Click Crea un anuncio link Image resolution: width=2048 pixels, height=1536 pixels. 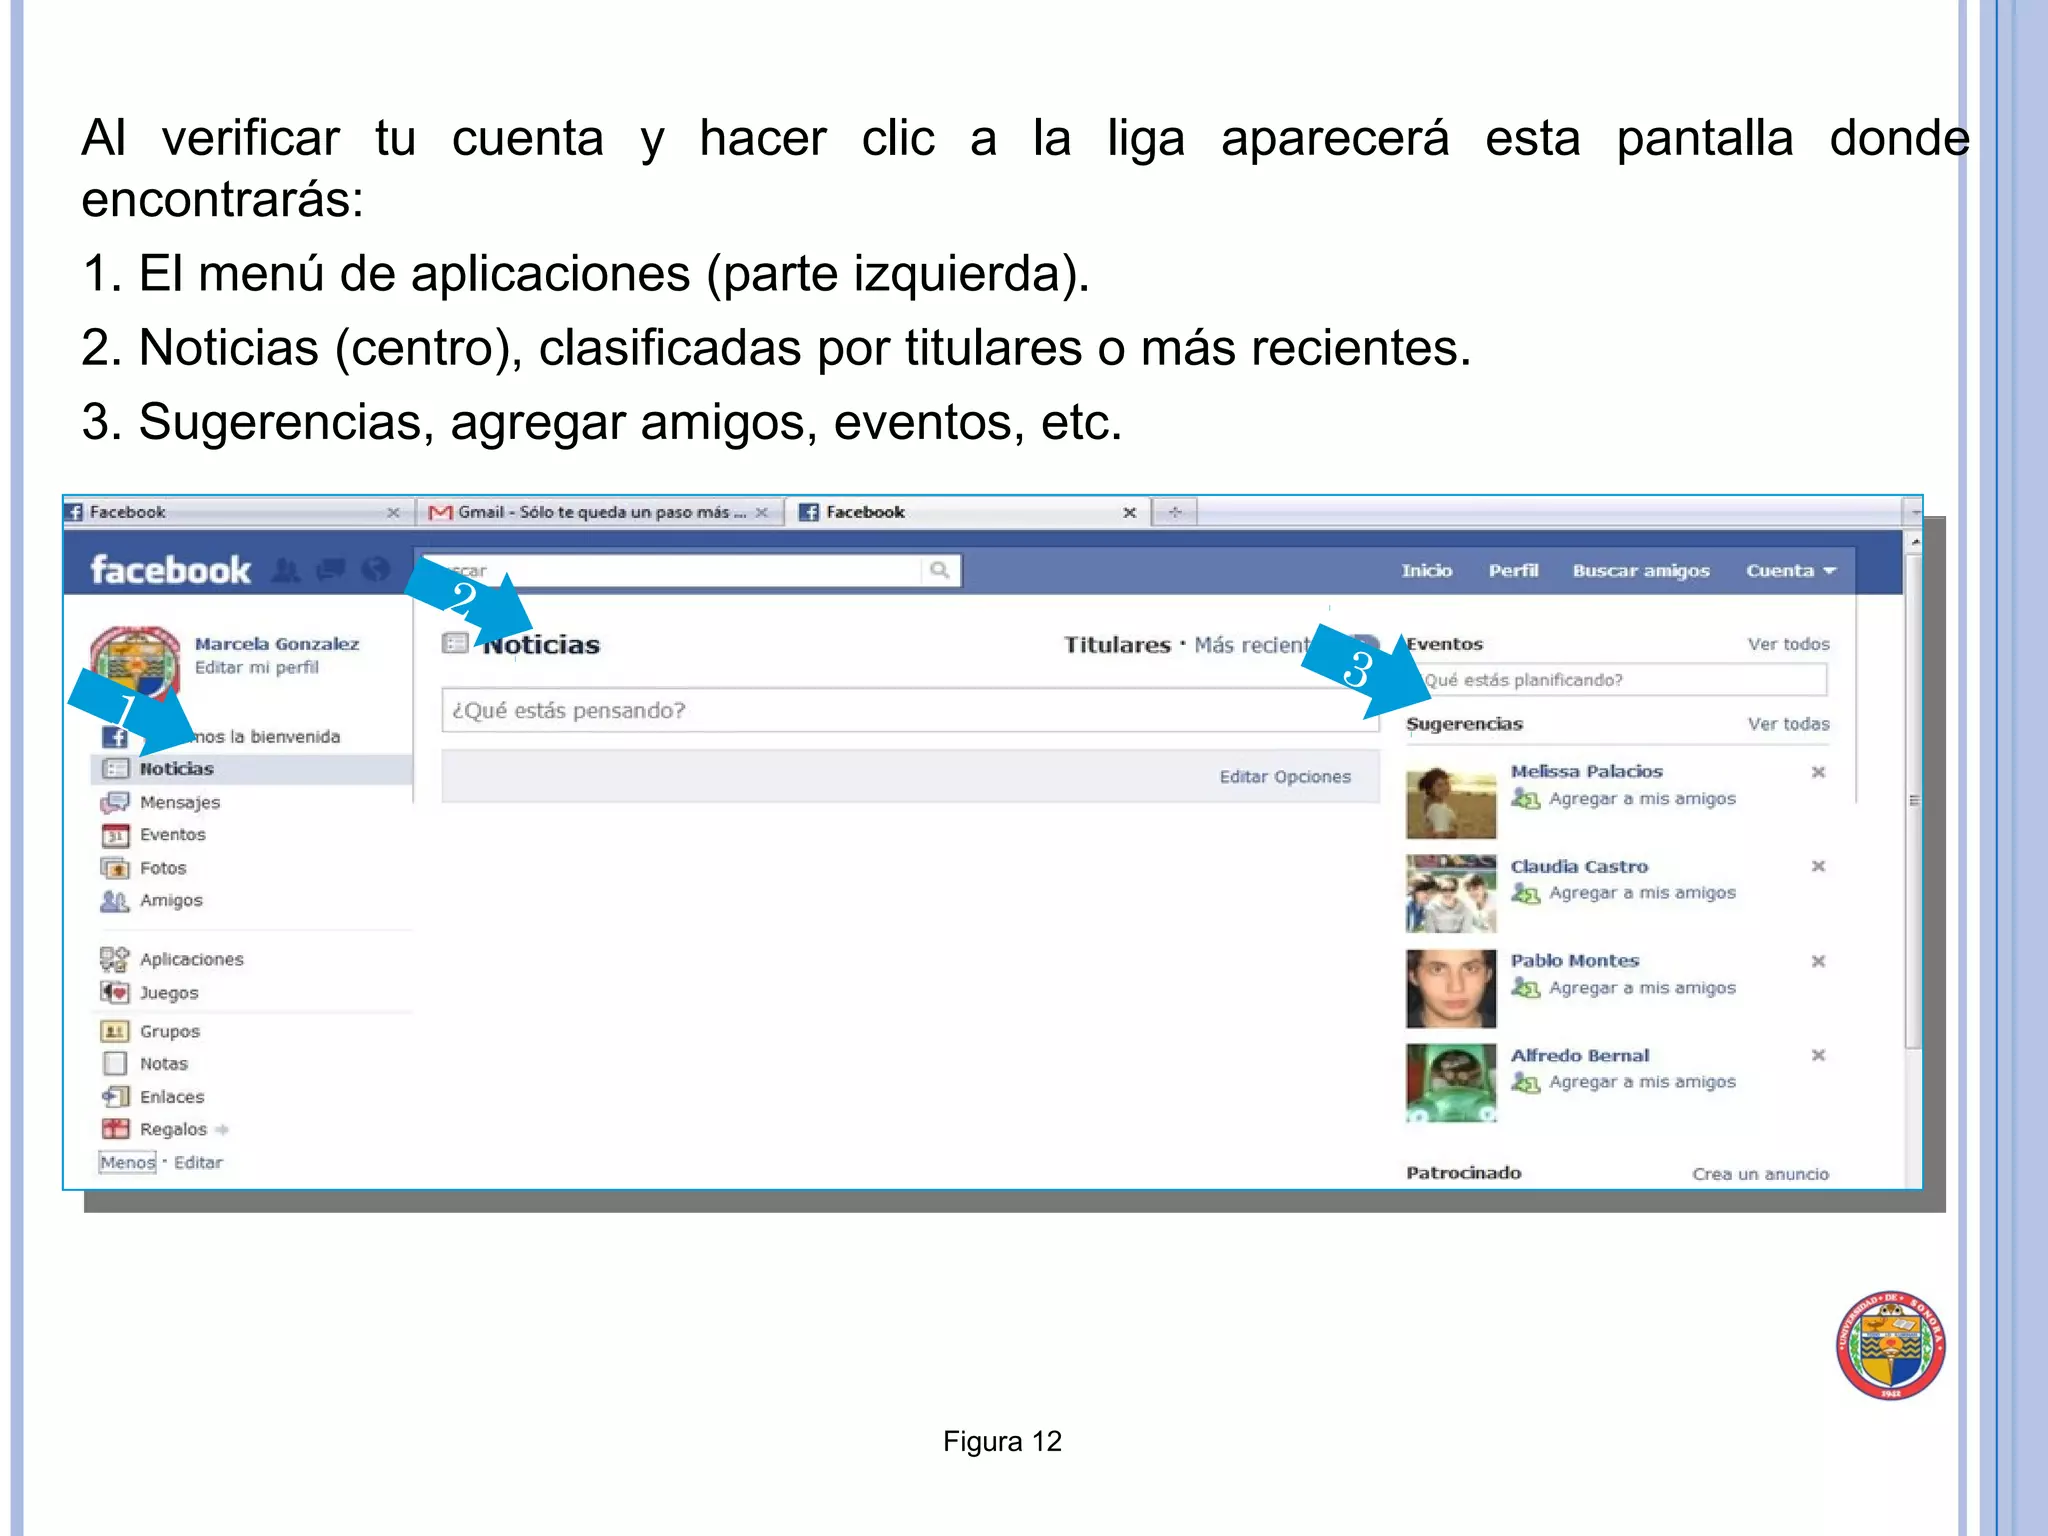1760,1174
